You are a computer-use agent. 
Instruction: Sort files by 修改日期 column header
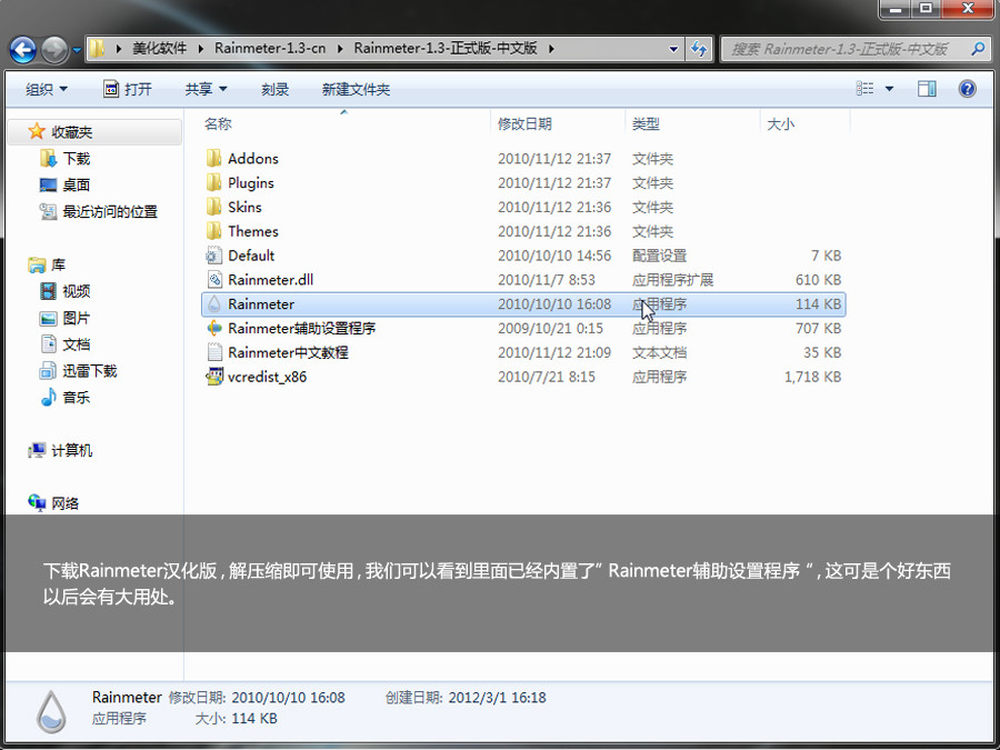pyautogui.click(x=525, y=124)
